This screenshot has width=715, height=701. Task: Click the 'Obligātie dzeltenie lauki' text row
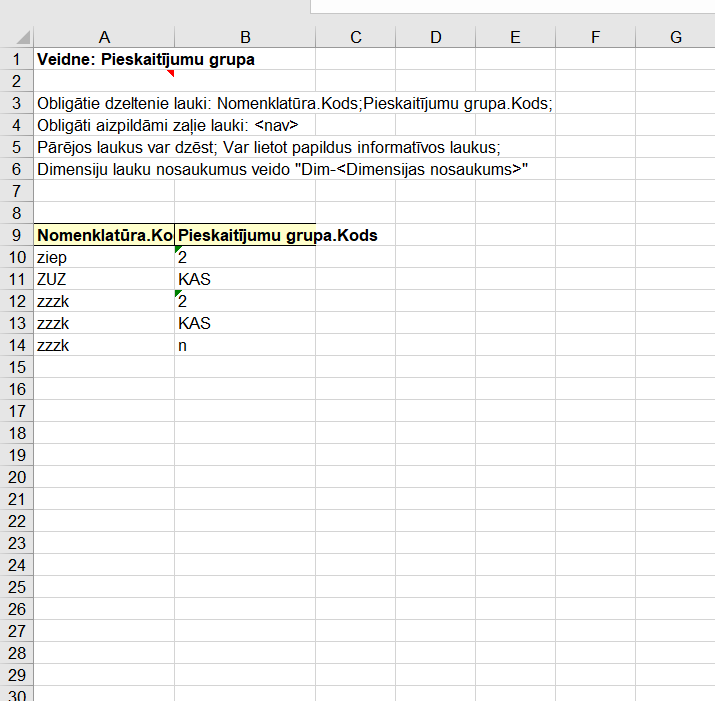click(295, 104)
